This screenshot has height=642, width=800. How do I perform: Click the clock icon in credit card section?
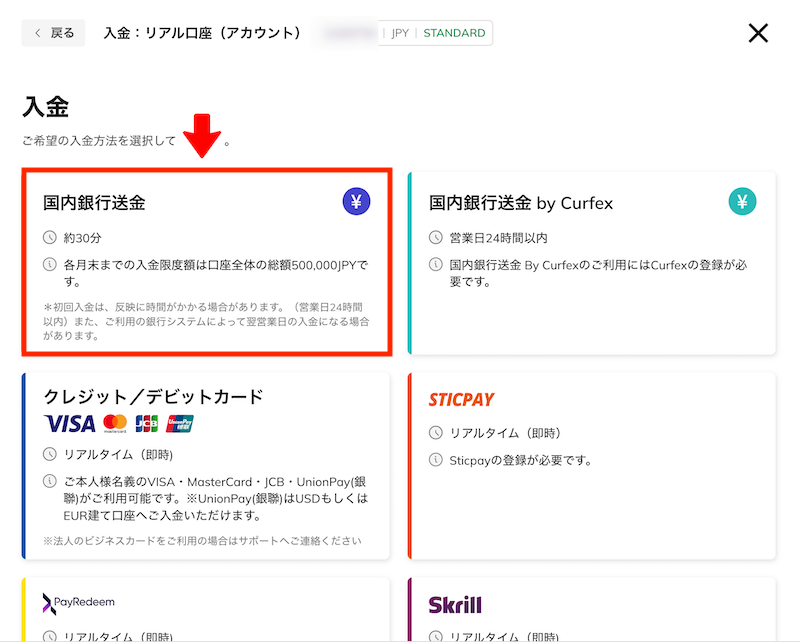pyautogui.click(x=49, y=454)
